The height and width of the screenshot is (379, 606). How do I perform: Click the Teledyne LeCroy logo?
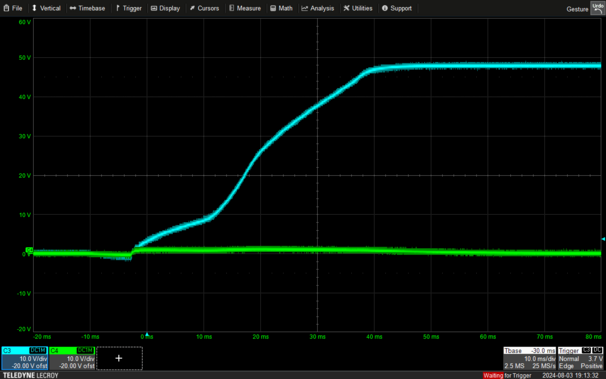(31, 375)
